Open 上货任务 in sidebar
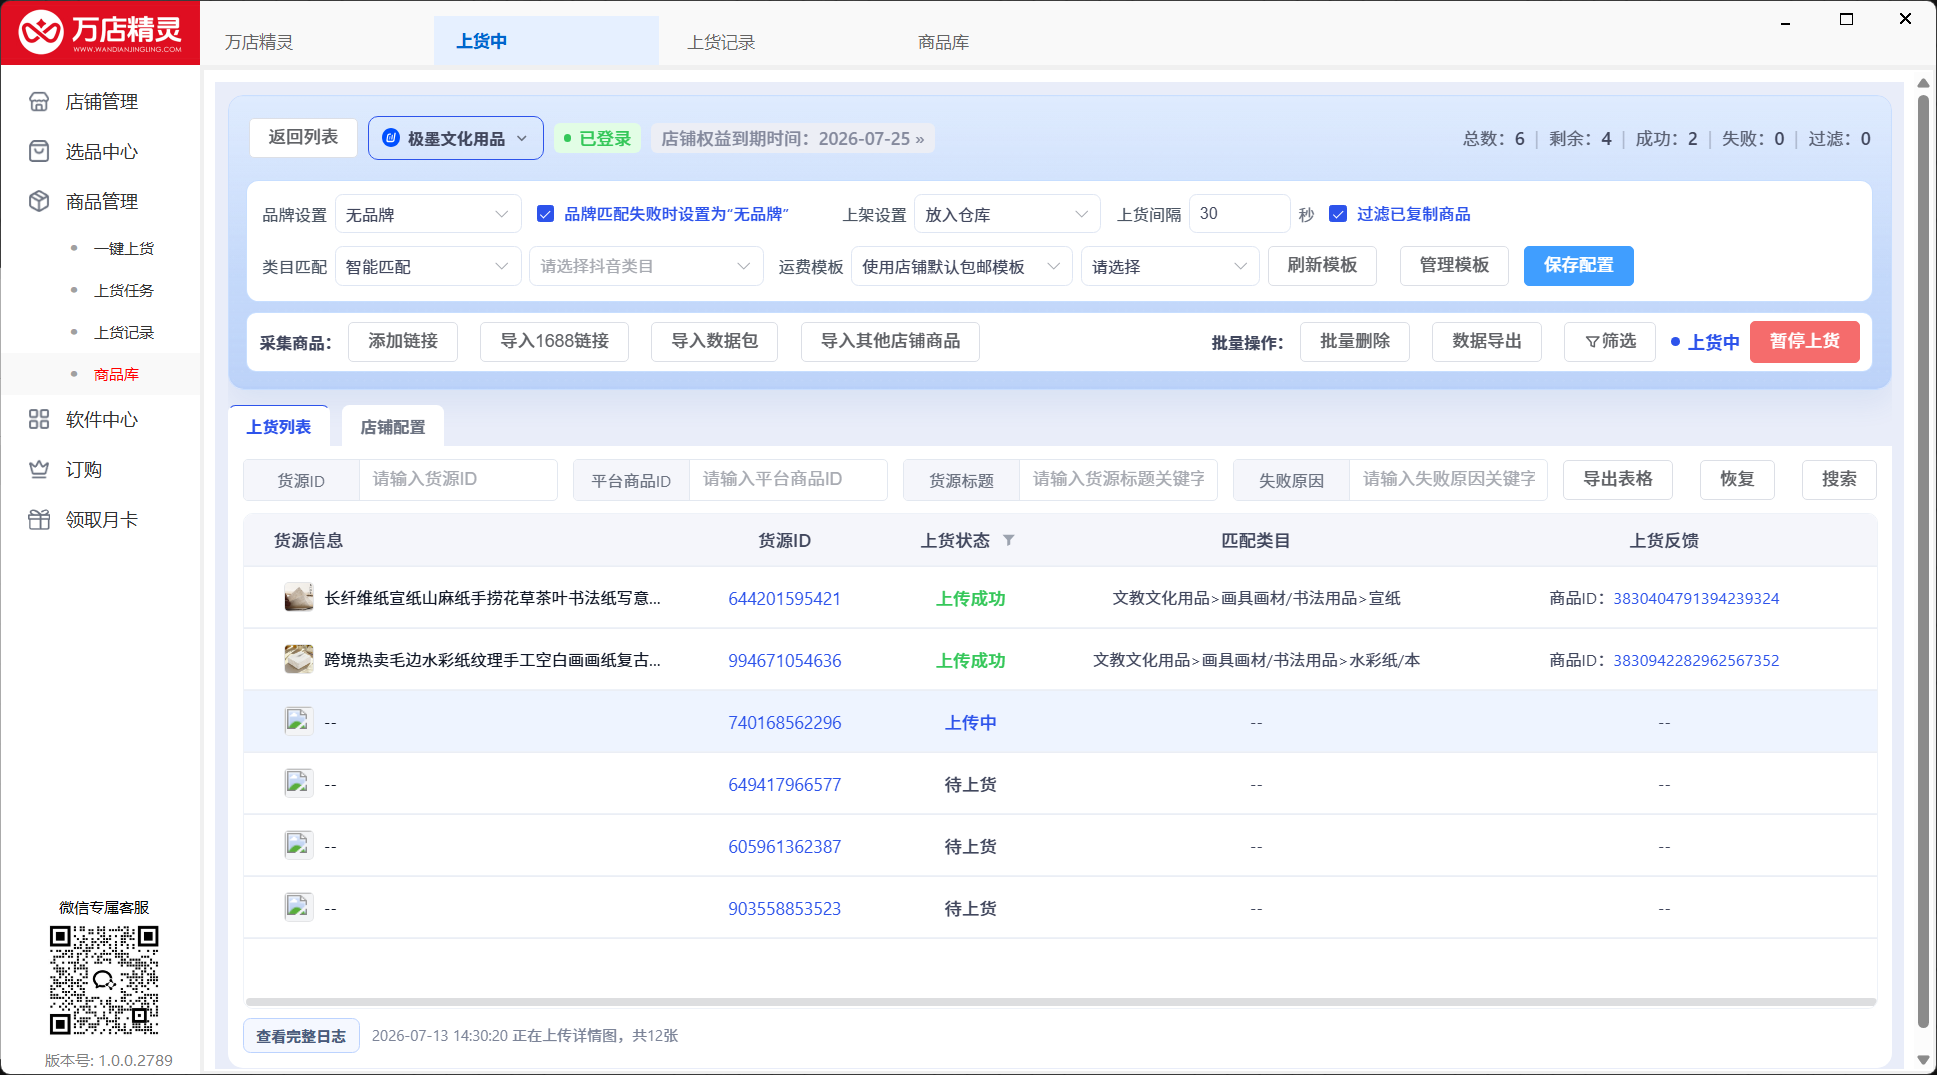This screenshot has height=1075, width=1937. click(124, 291)
